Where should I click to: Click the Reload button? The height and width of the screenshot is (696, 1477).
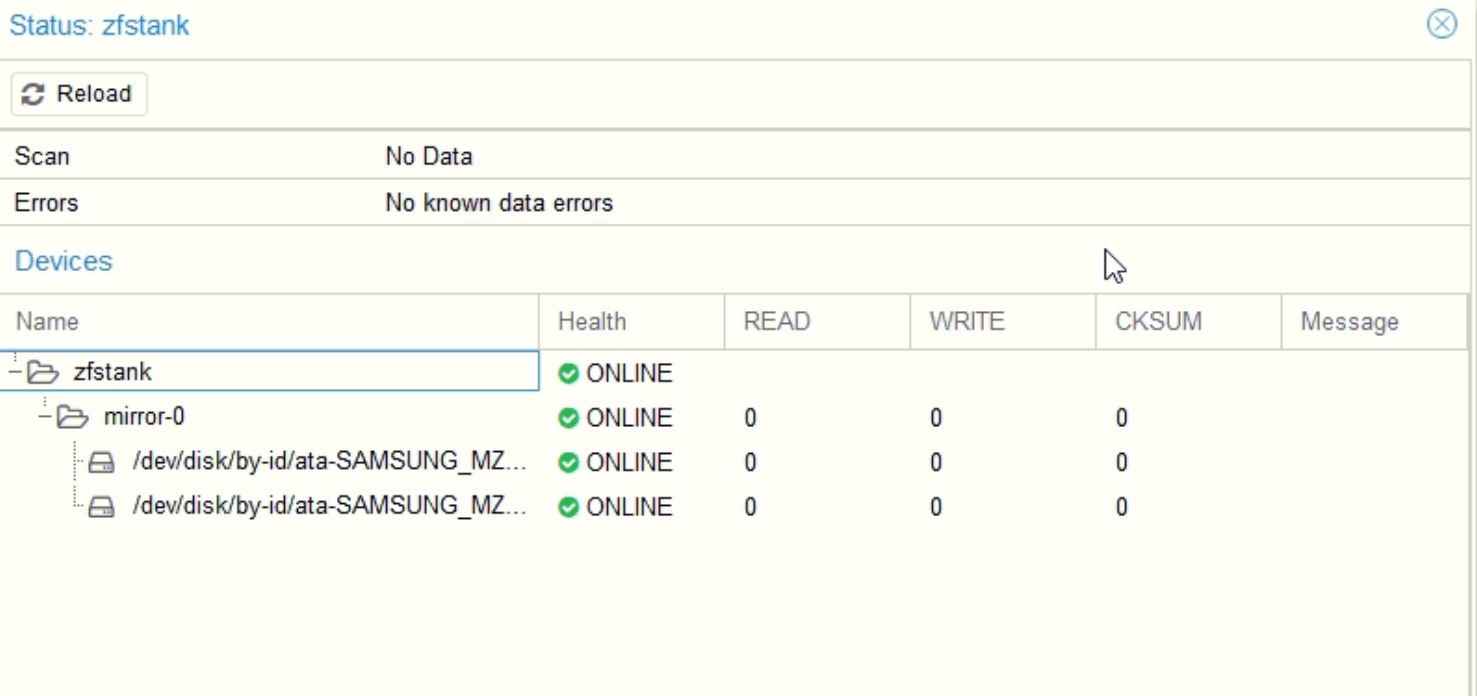tap(79, 94)
